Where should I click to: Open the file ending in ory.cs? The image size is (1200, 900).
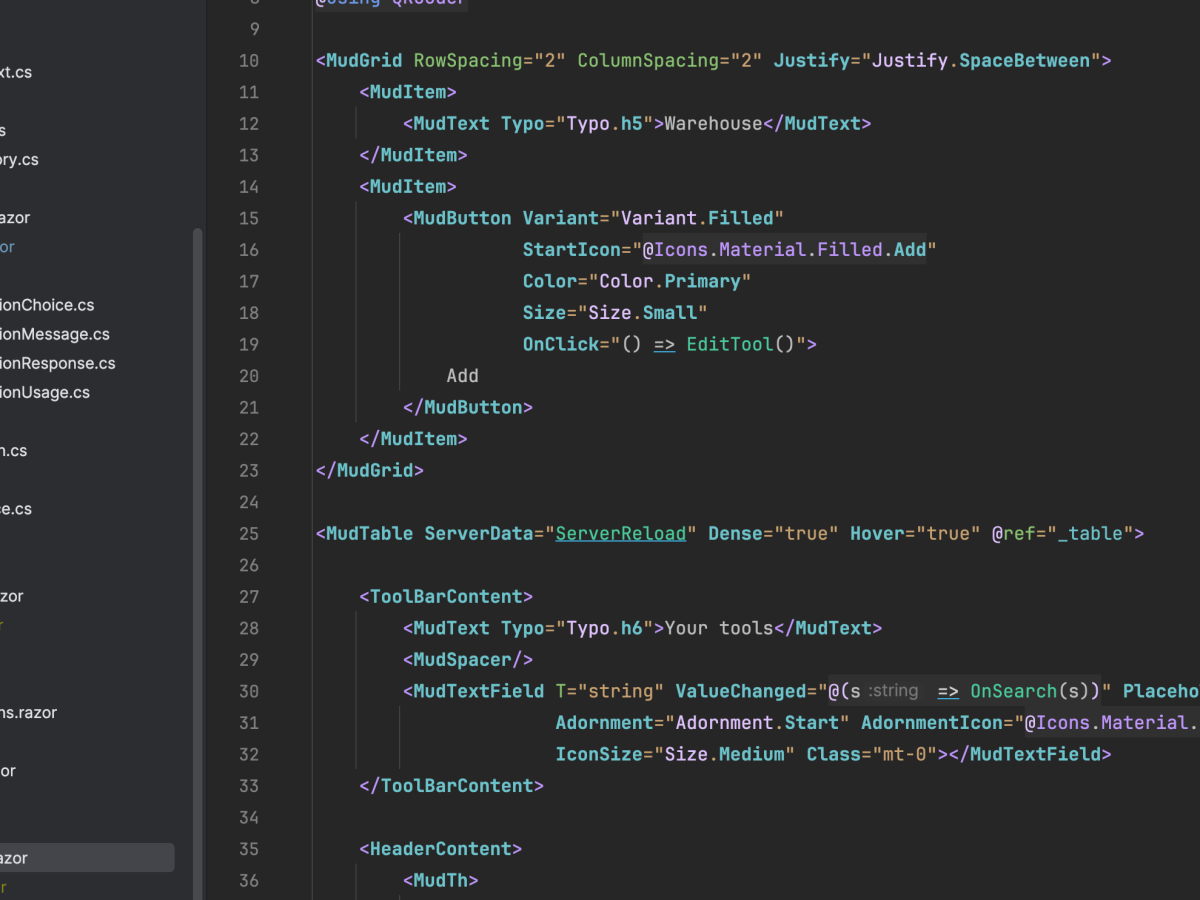[x=19, y=159]
